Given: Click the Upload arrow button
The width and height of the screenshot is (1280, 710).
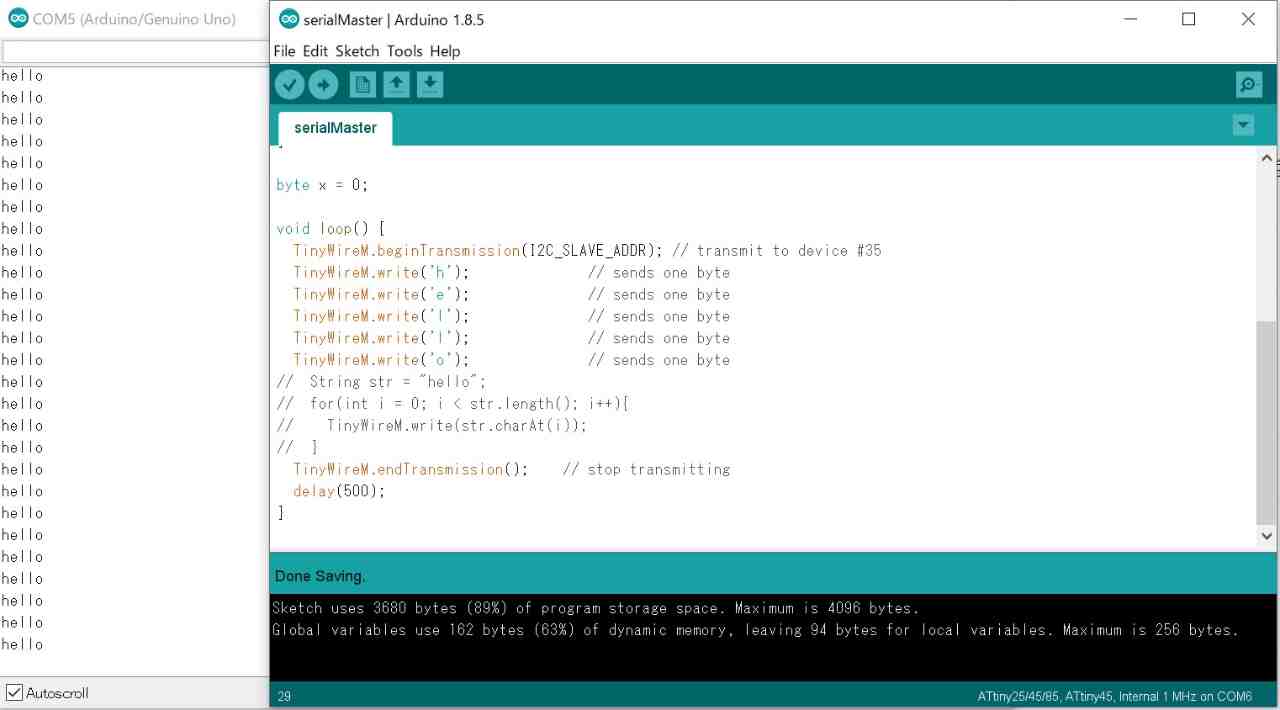Looking at the screenshot, I should 323,85.
